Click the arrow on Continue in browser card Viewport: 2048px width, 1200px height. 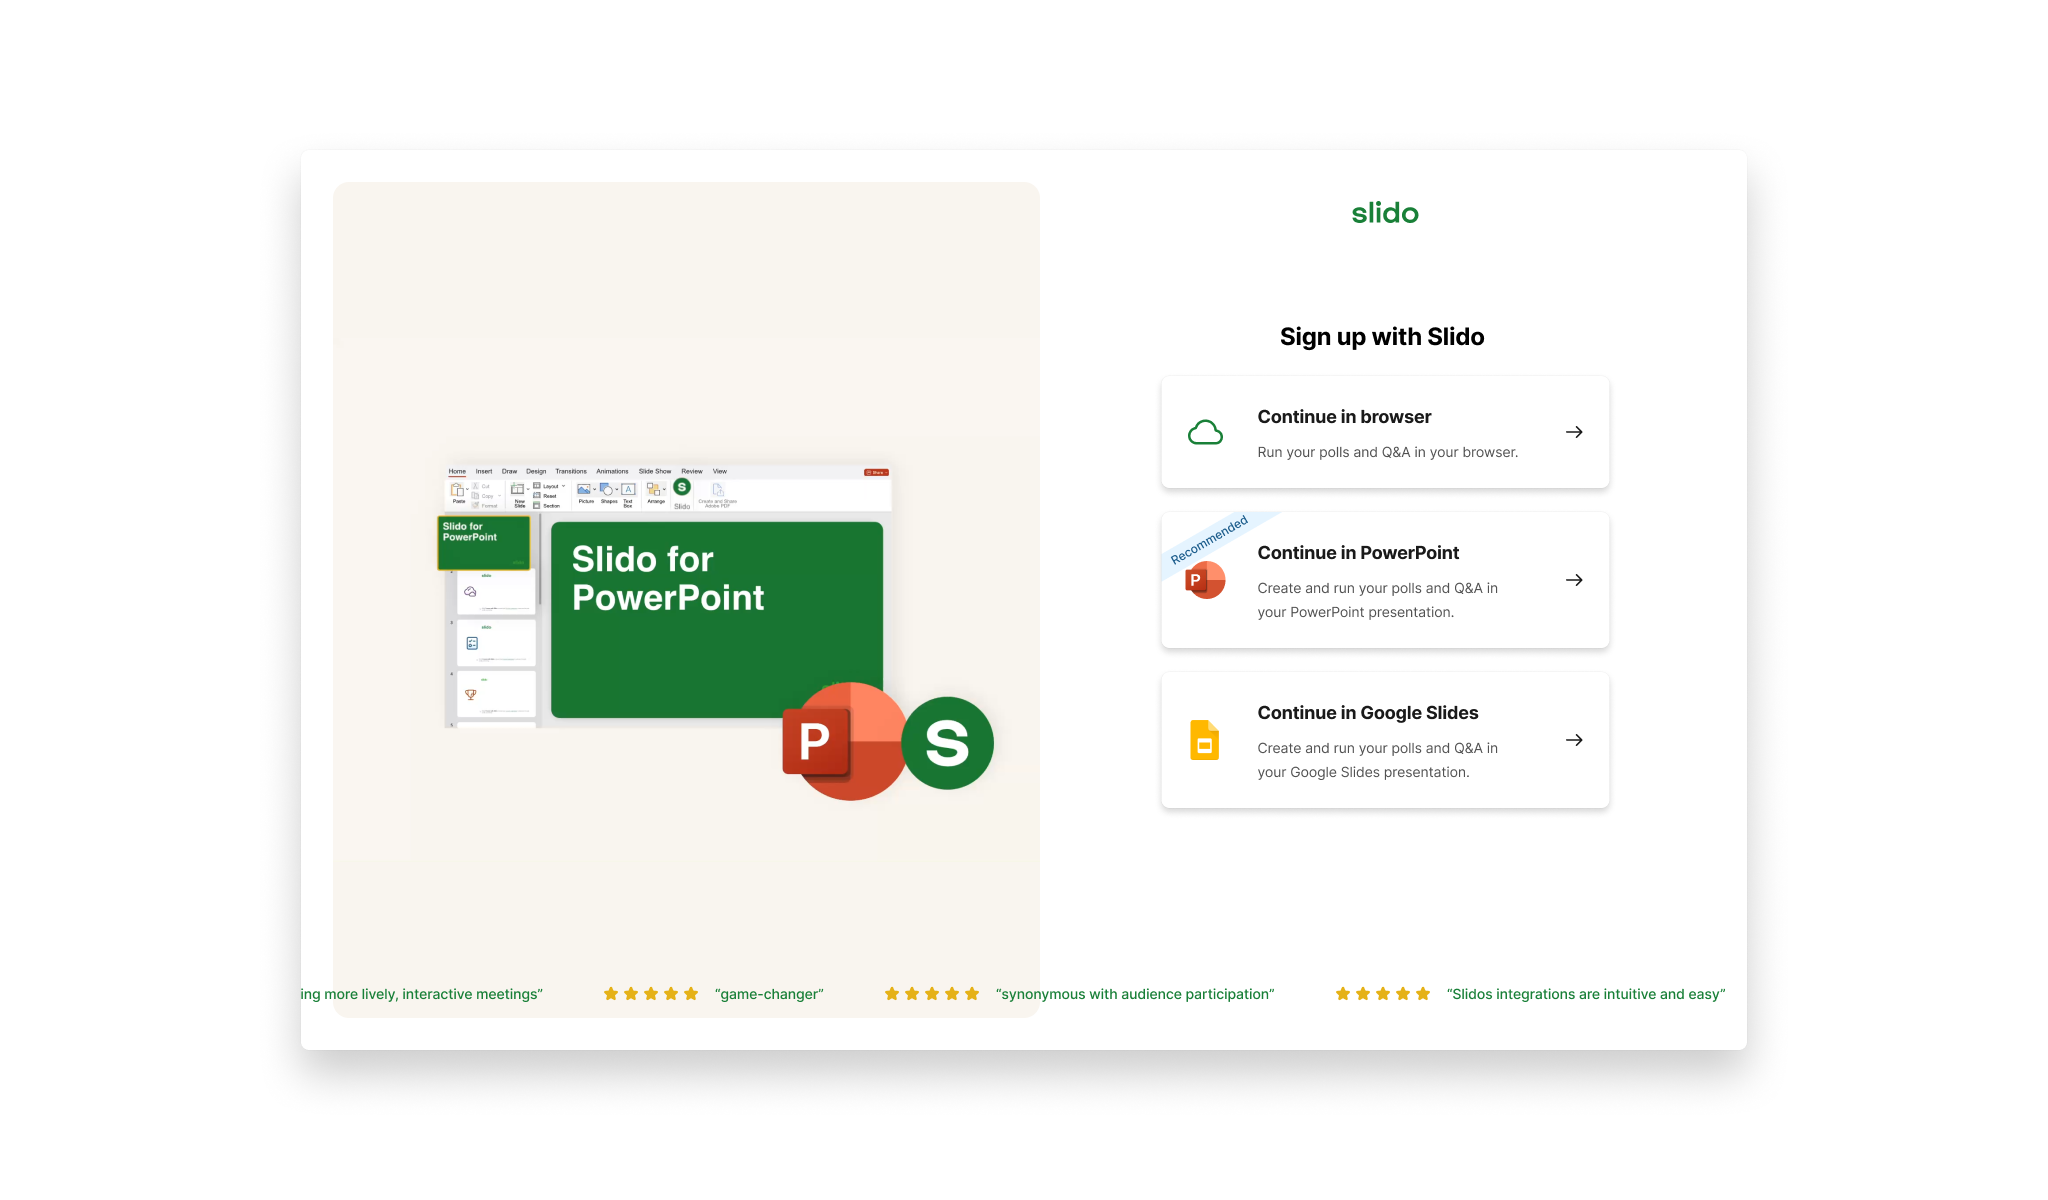coord(1574,432)
